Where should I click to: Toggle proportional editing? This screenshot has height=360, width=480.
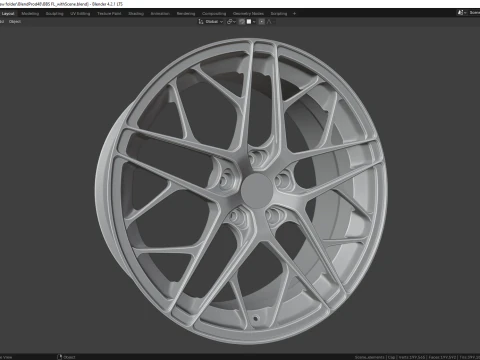[262, 22]
